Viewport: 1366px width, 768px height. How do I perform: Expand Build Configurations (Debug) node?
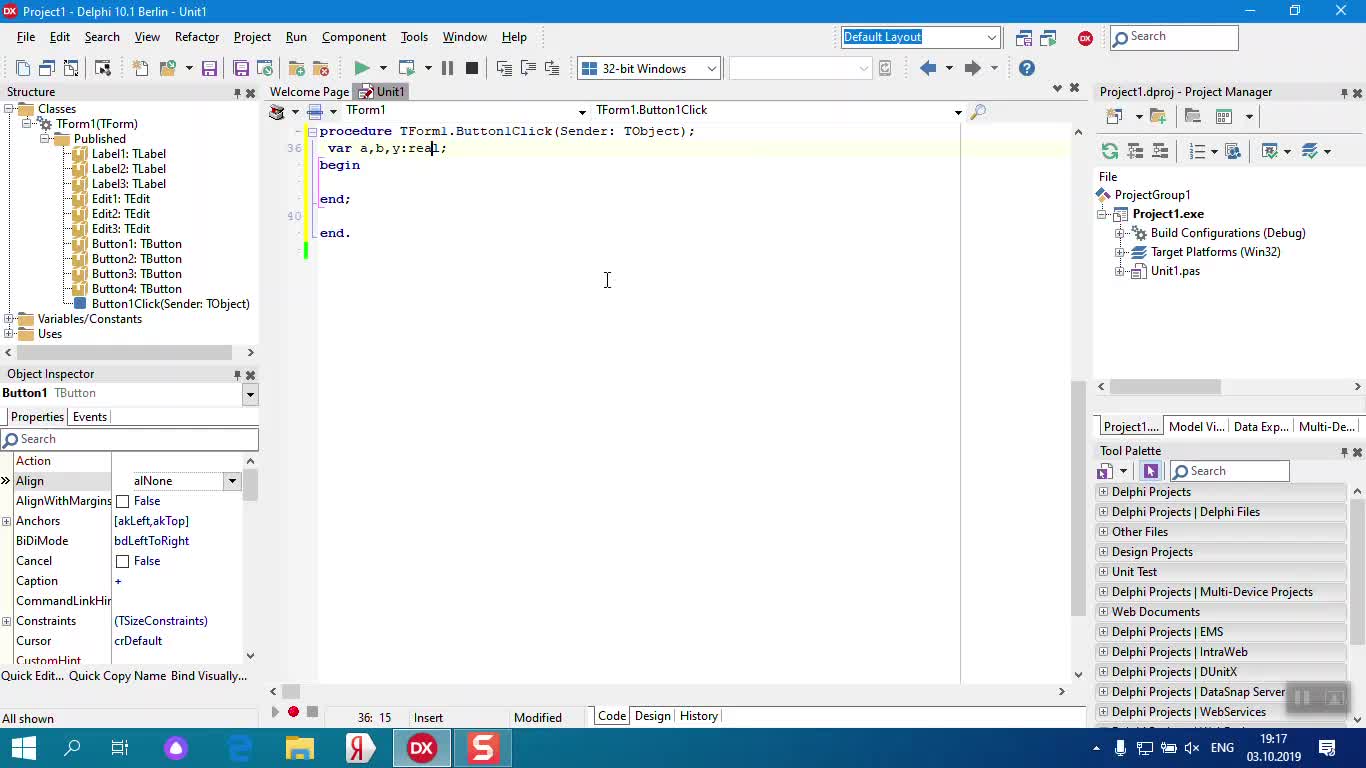pyautogui.click(x=1121, y=233)
